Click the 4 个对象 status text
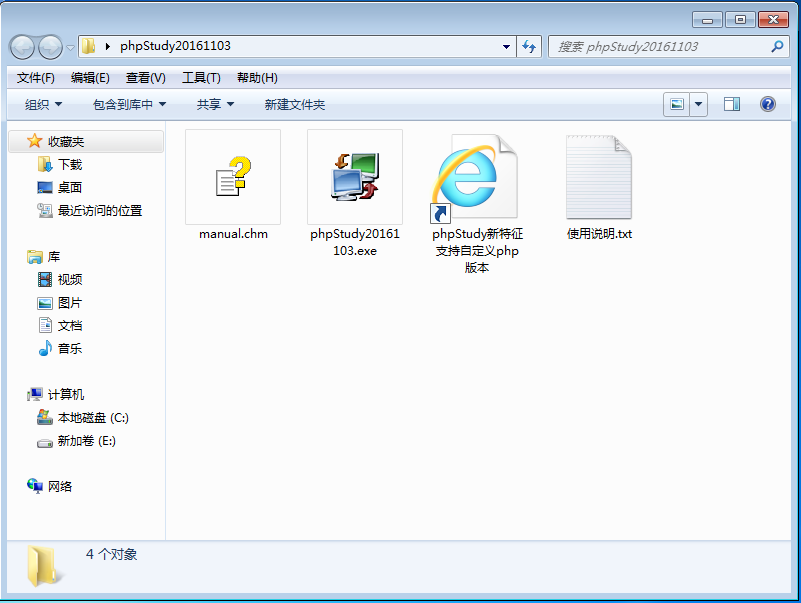Image resolution: width=801 pixels, height=603 pixels. pyautogui.click(x=111, y=554)
